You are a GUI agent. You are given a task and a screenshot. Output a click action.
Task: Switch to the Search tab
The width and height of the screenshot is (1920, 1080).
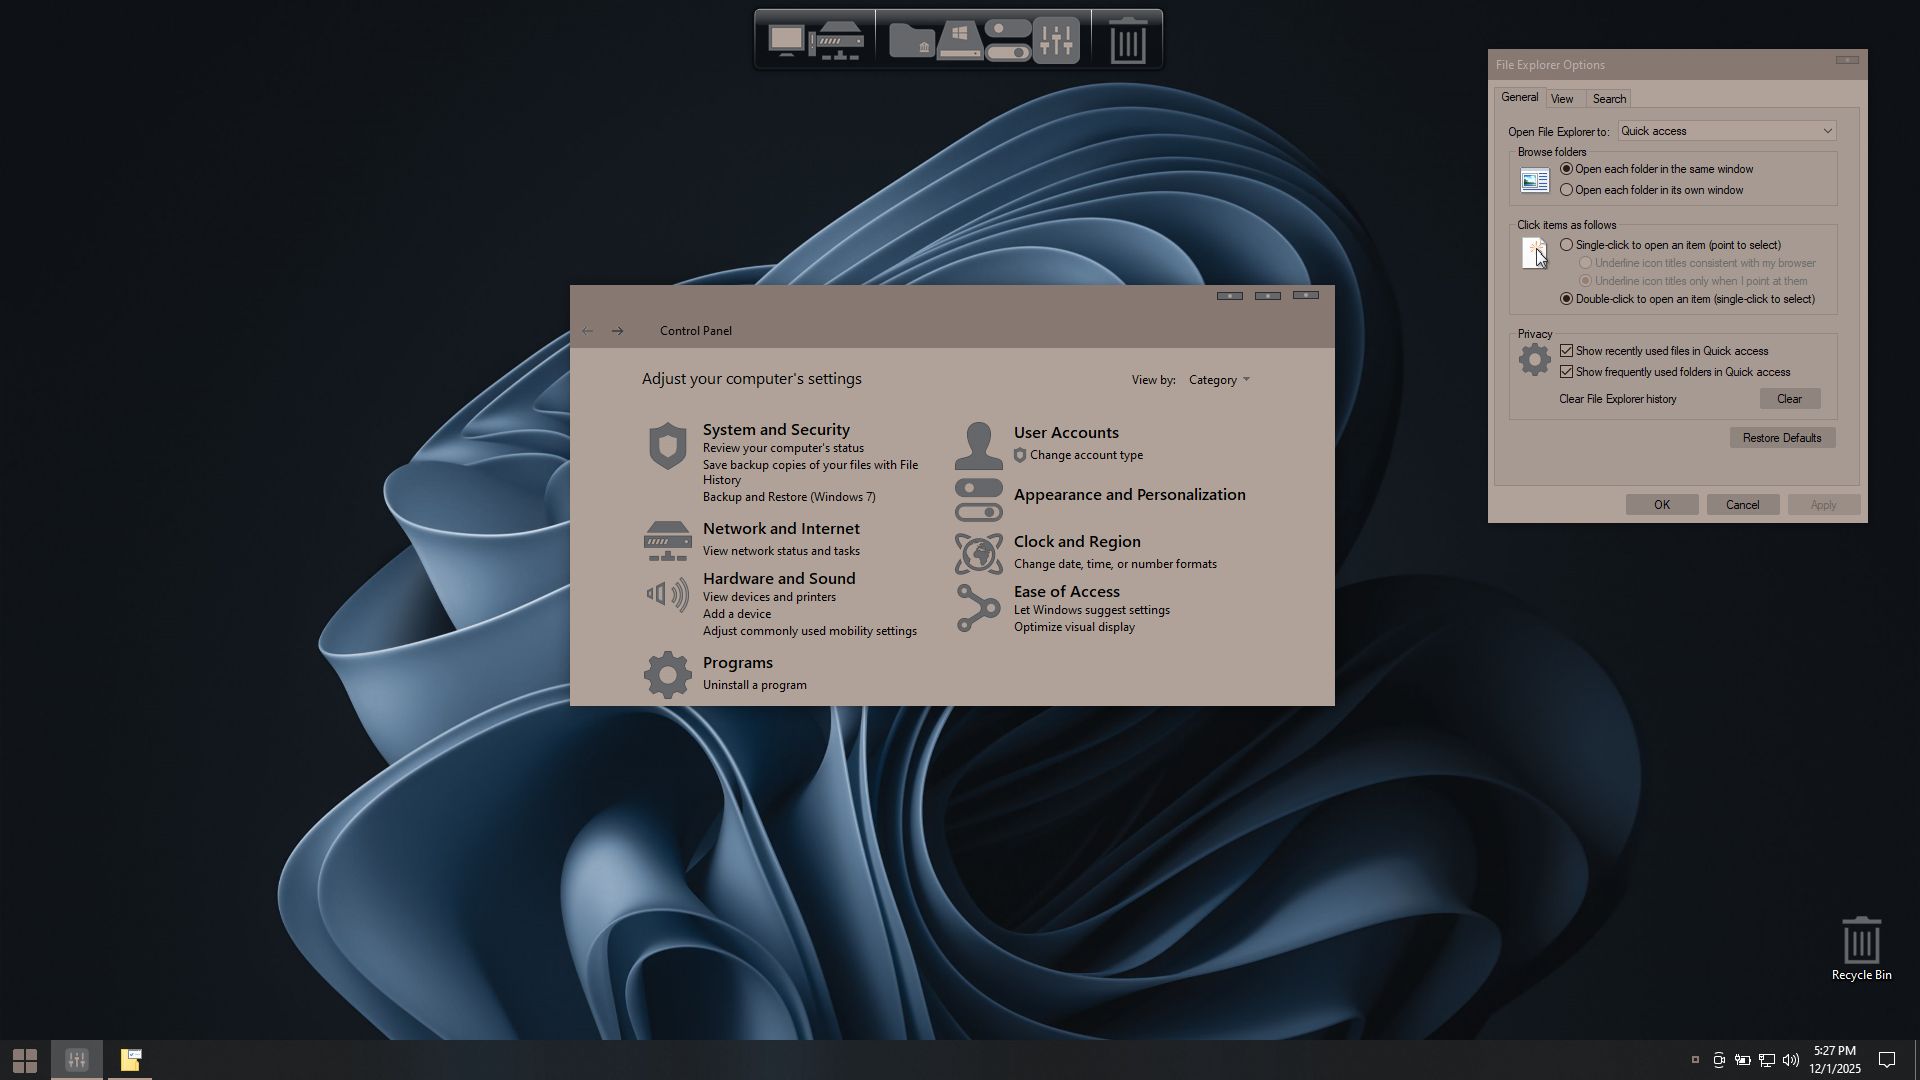pos(1609,99)
